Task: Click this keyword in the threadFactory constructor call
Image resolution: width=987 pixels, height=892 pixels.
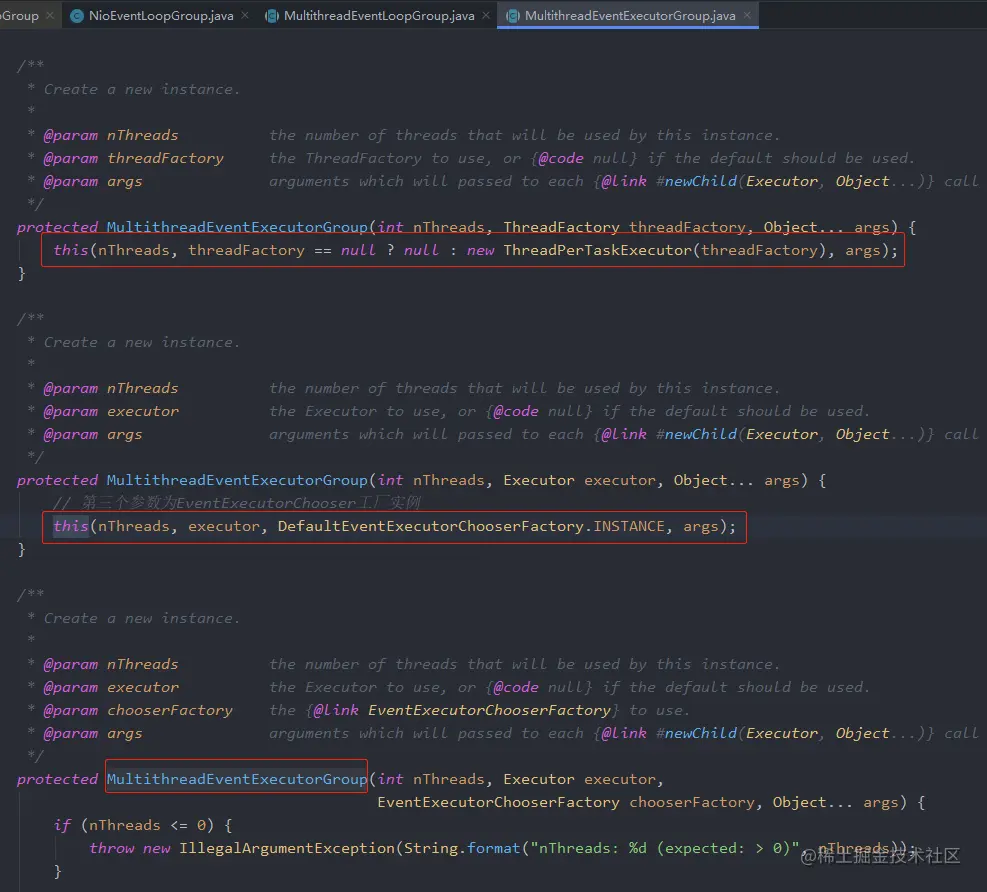Action: [x=70, y=250]
